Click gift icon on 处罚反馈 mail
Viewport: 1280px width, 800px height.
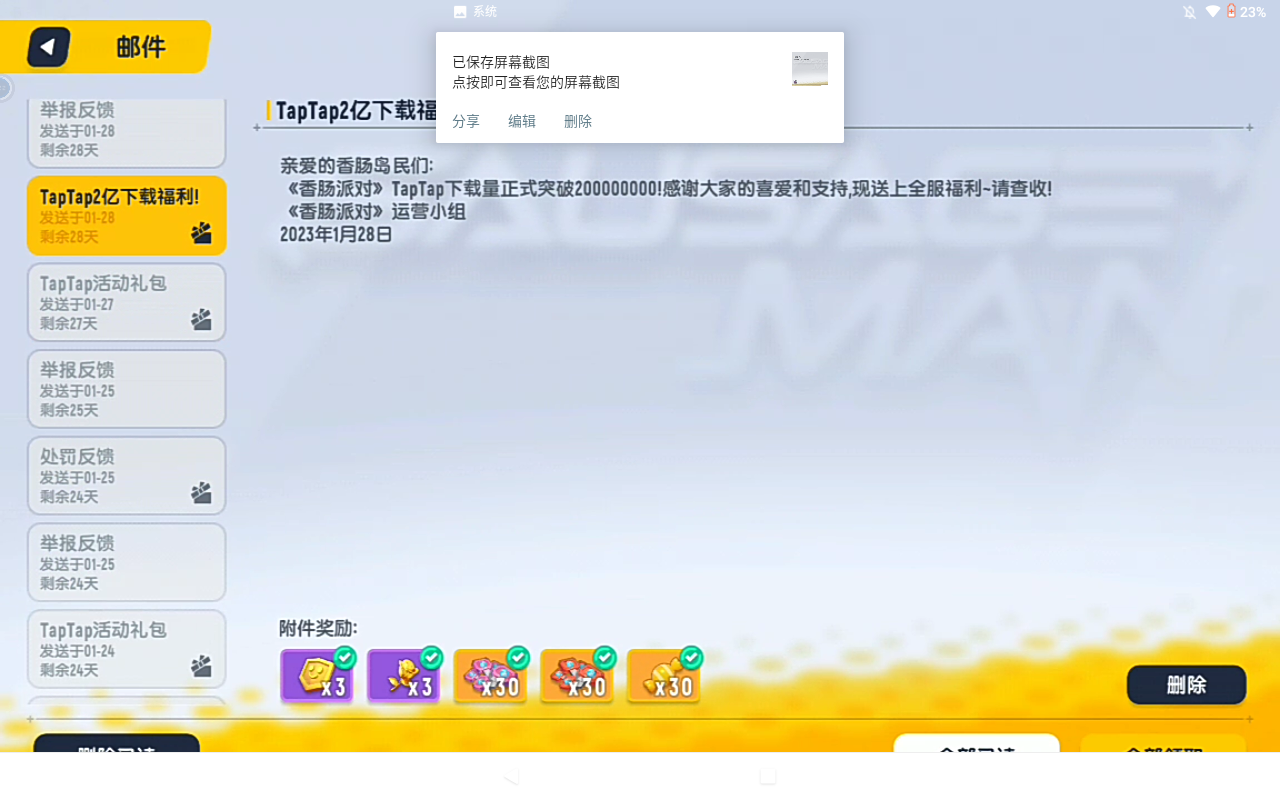(201, 492)
